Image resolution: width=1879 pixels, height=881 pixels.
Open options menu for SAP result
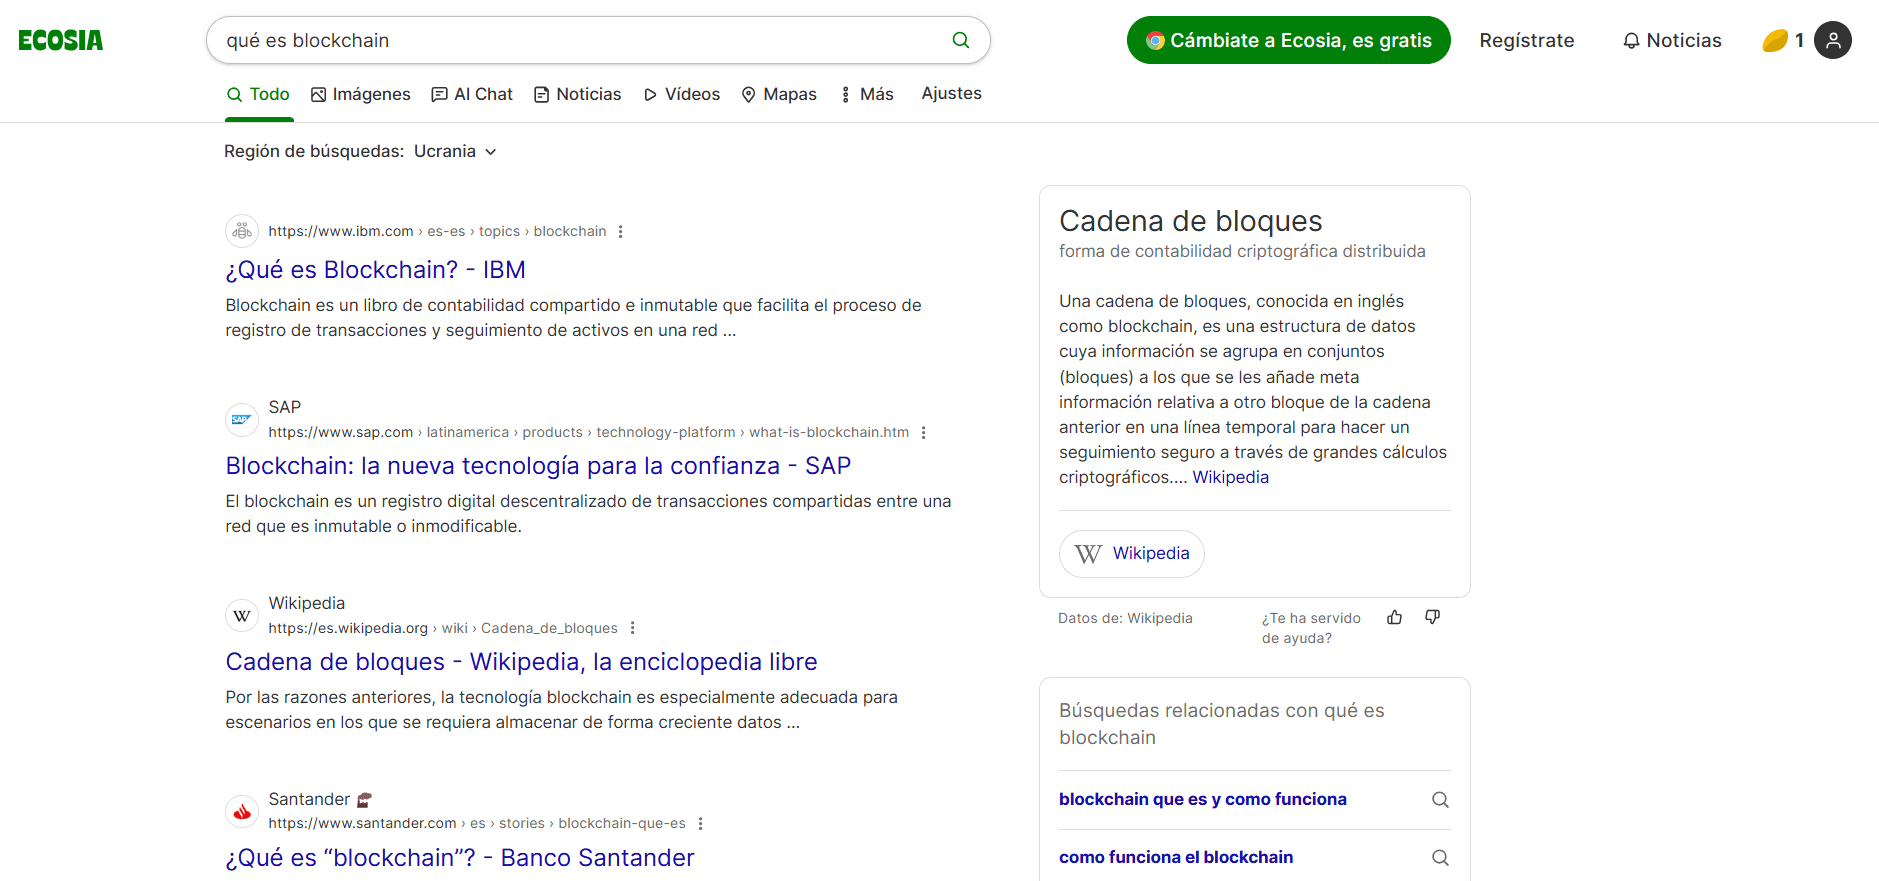(923, 432)
